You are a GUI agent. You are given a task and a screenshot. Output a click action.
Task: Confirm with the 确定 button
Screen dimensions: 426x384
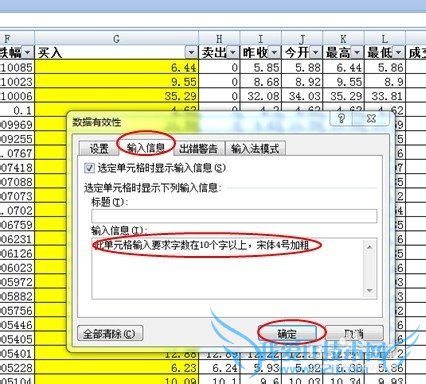[x=287, y=333]
